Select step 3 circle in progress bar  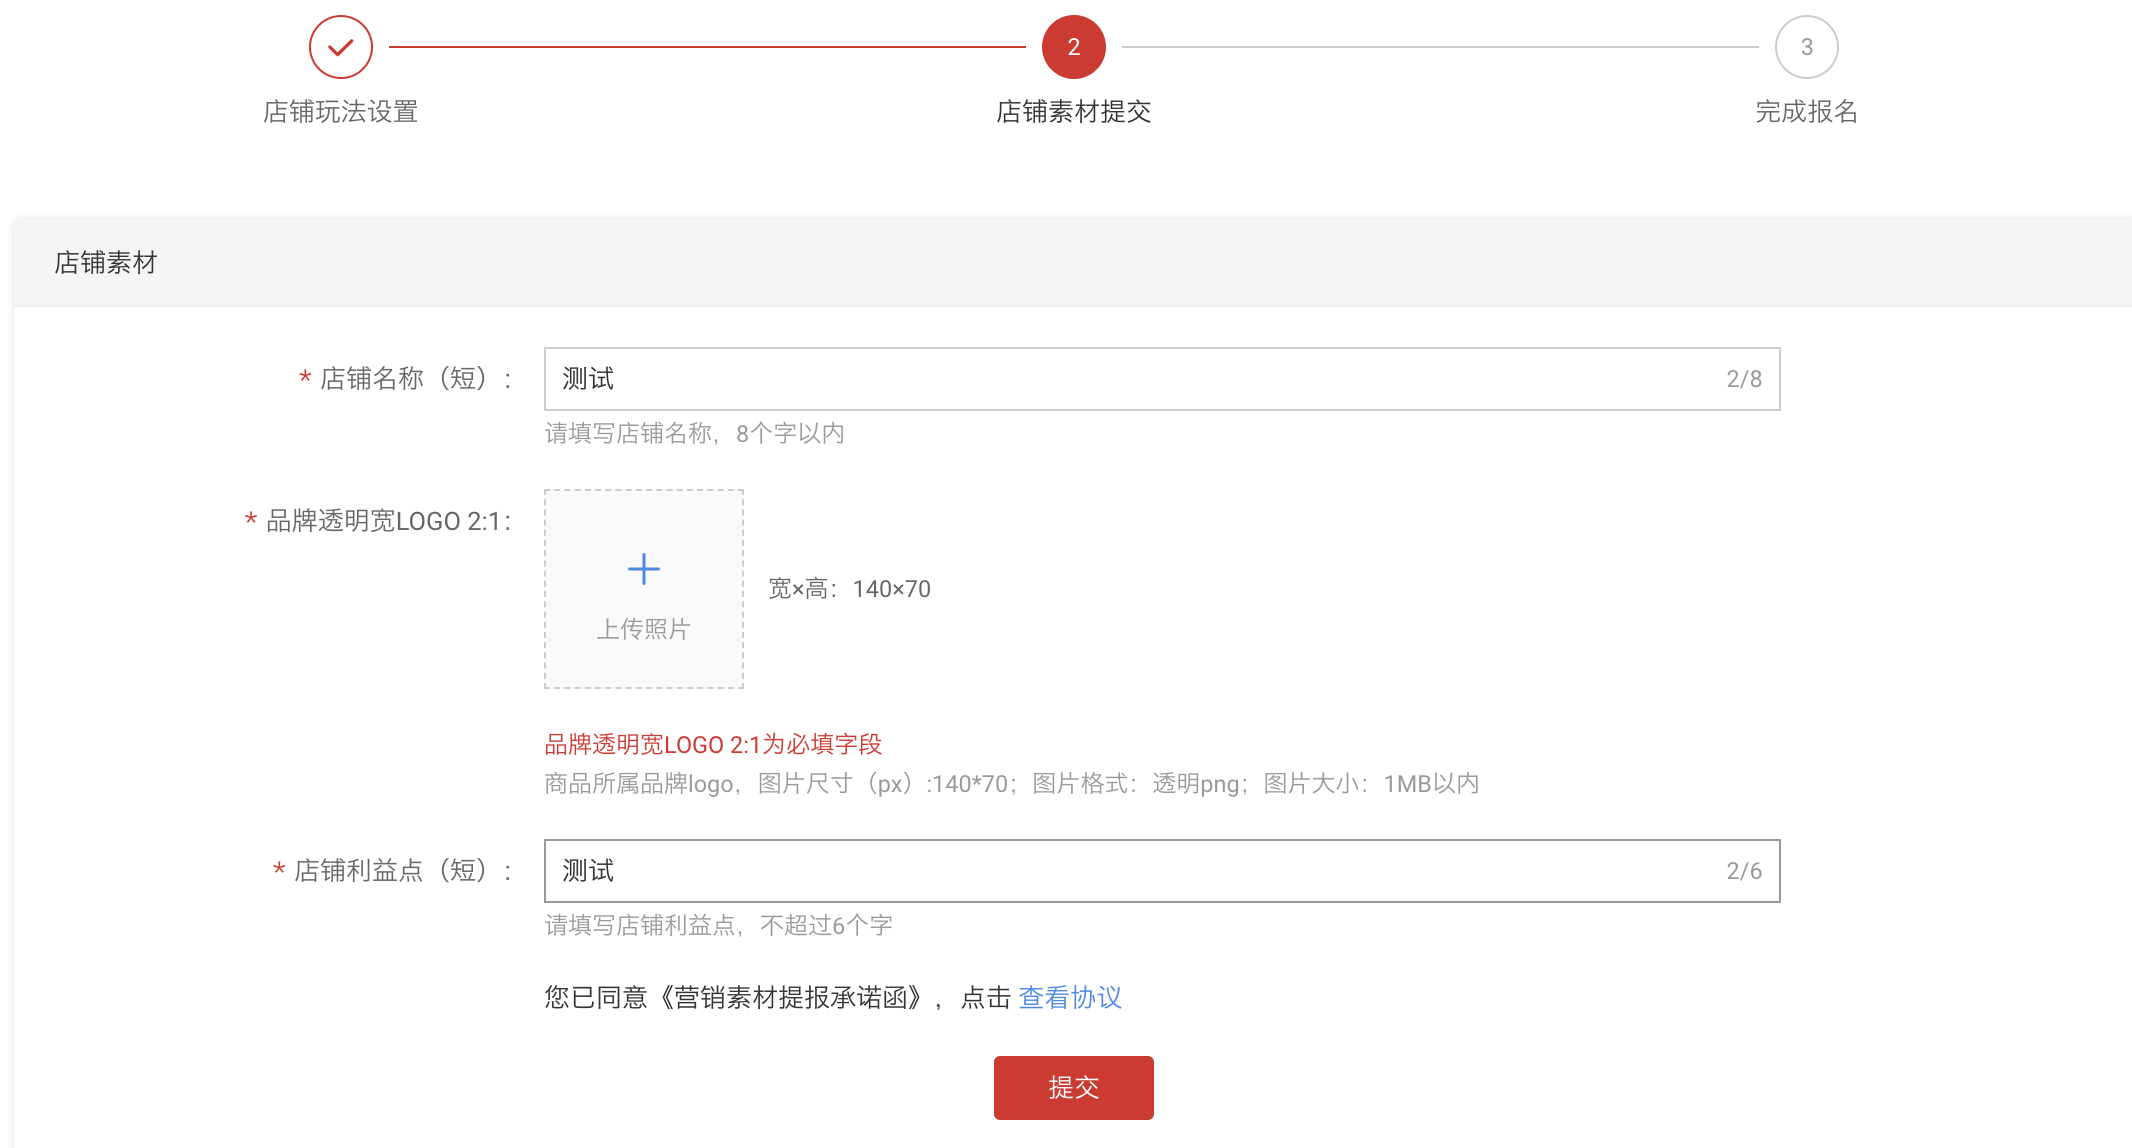pyautogui.click(x=1806, y=47)
